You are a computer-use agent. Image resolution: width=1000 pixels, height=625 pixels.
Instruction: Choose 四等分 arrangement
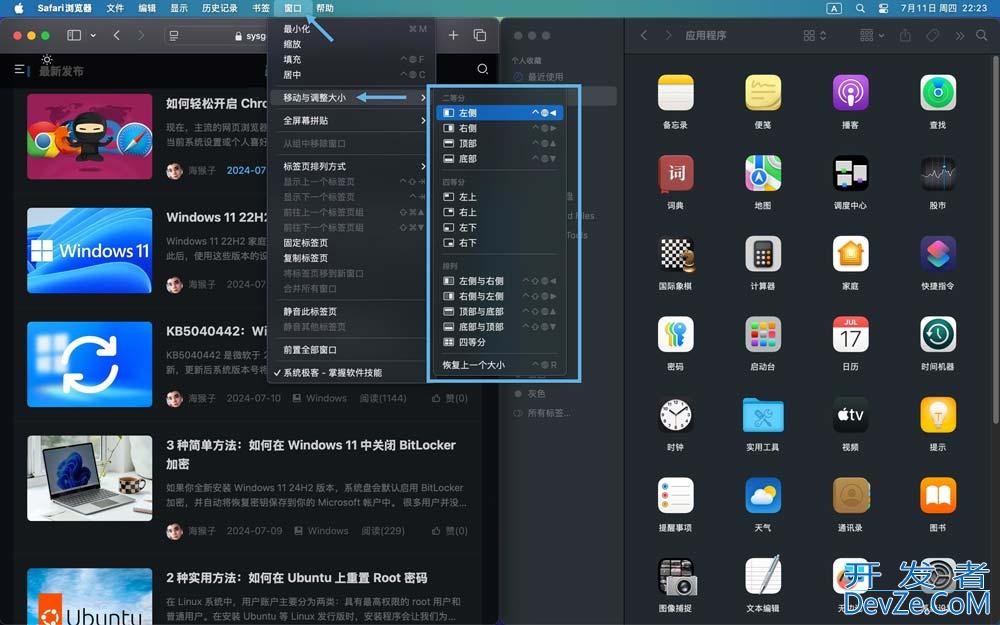[x=499, y=342]
